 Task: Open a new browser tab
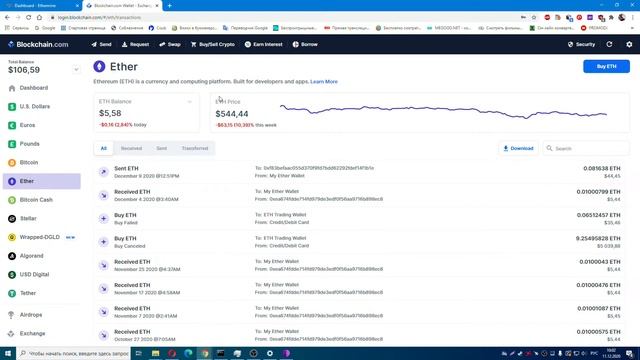click(x=169, y=6)
